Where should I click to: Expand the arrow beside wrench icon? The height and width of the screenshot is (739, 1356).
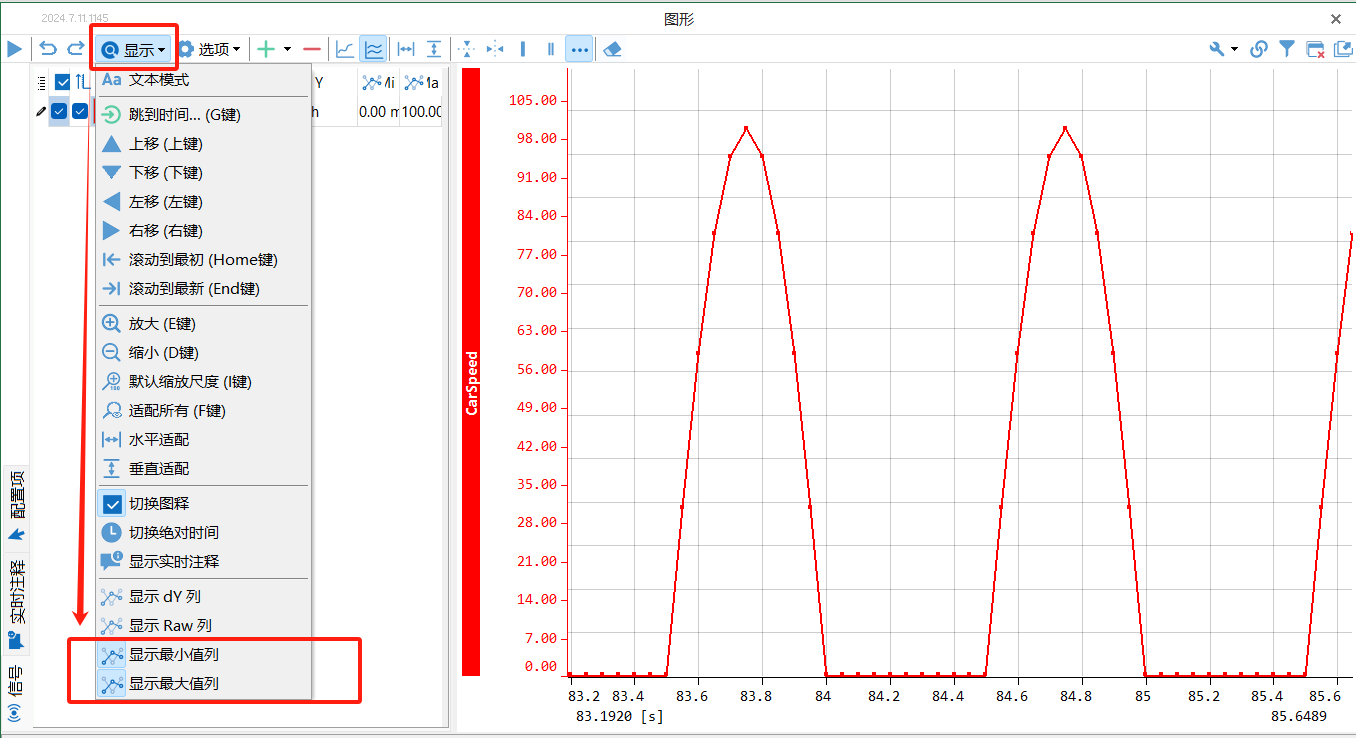point(1234,49)
